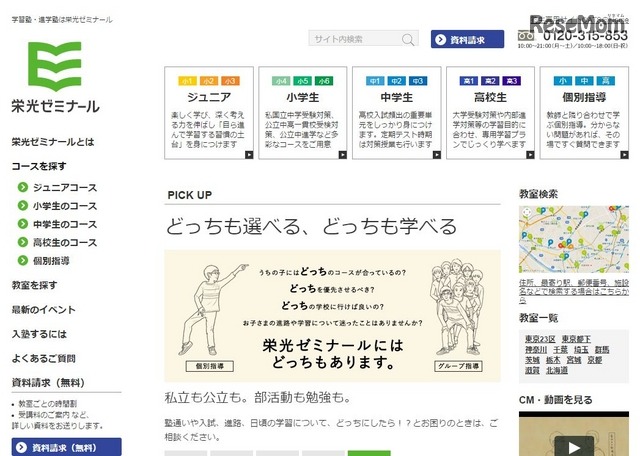The width and height of the screenshot is (640, 456).
Task: Click green arrow icon beside 高校生のコース
Action: point(23,242)
